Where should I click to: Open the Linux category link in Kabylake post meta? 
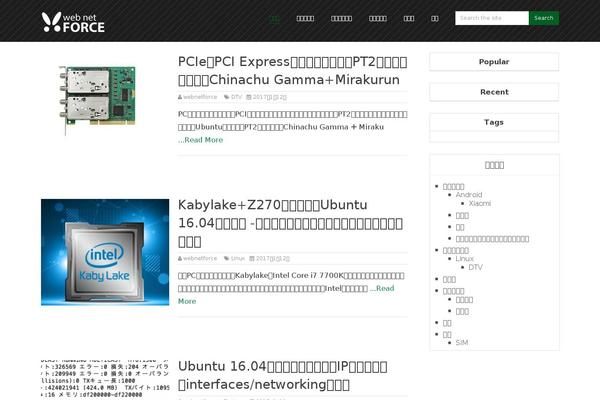click(x=238, y=259)
